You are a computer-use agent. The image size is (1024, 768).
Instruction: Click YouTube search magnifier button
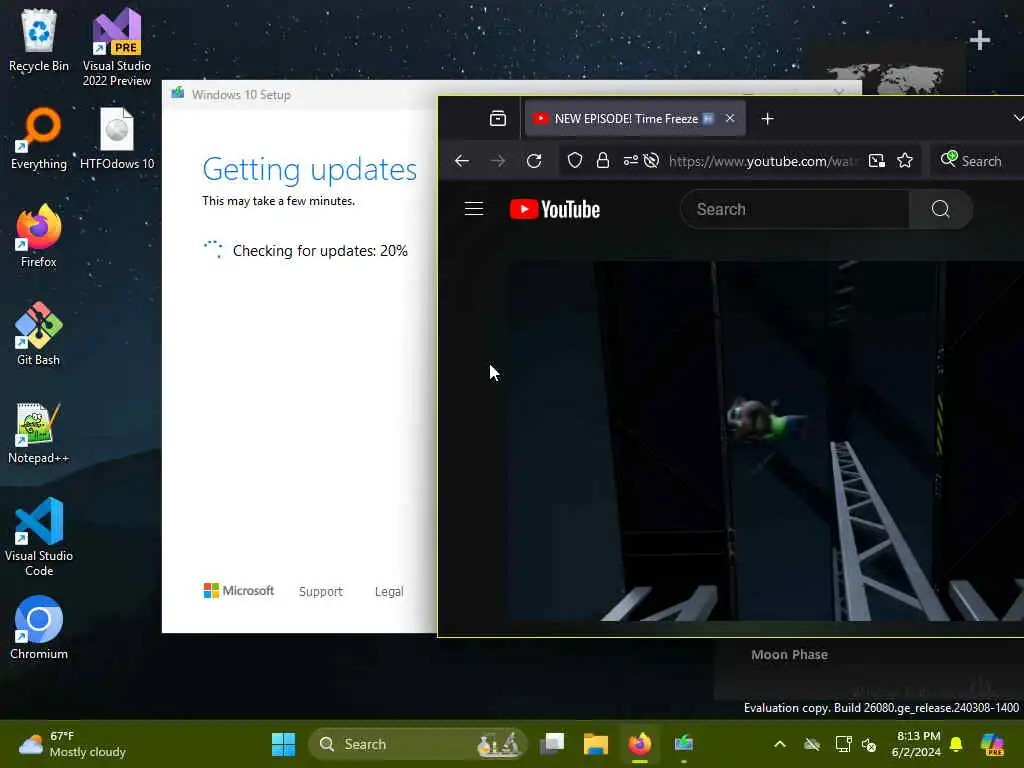(x=940, y=209)
